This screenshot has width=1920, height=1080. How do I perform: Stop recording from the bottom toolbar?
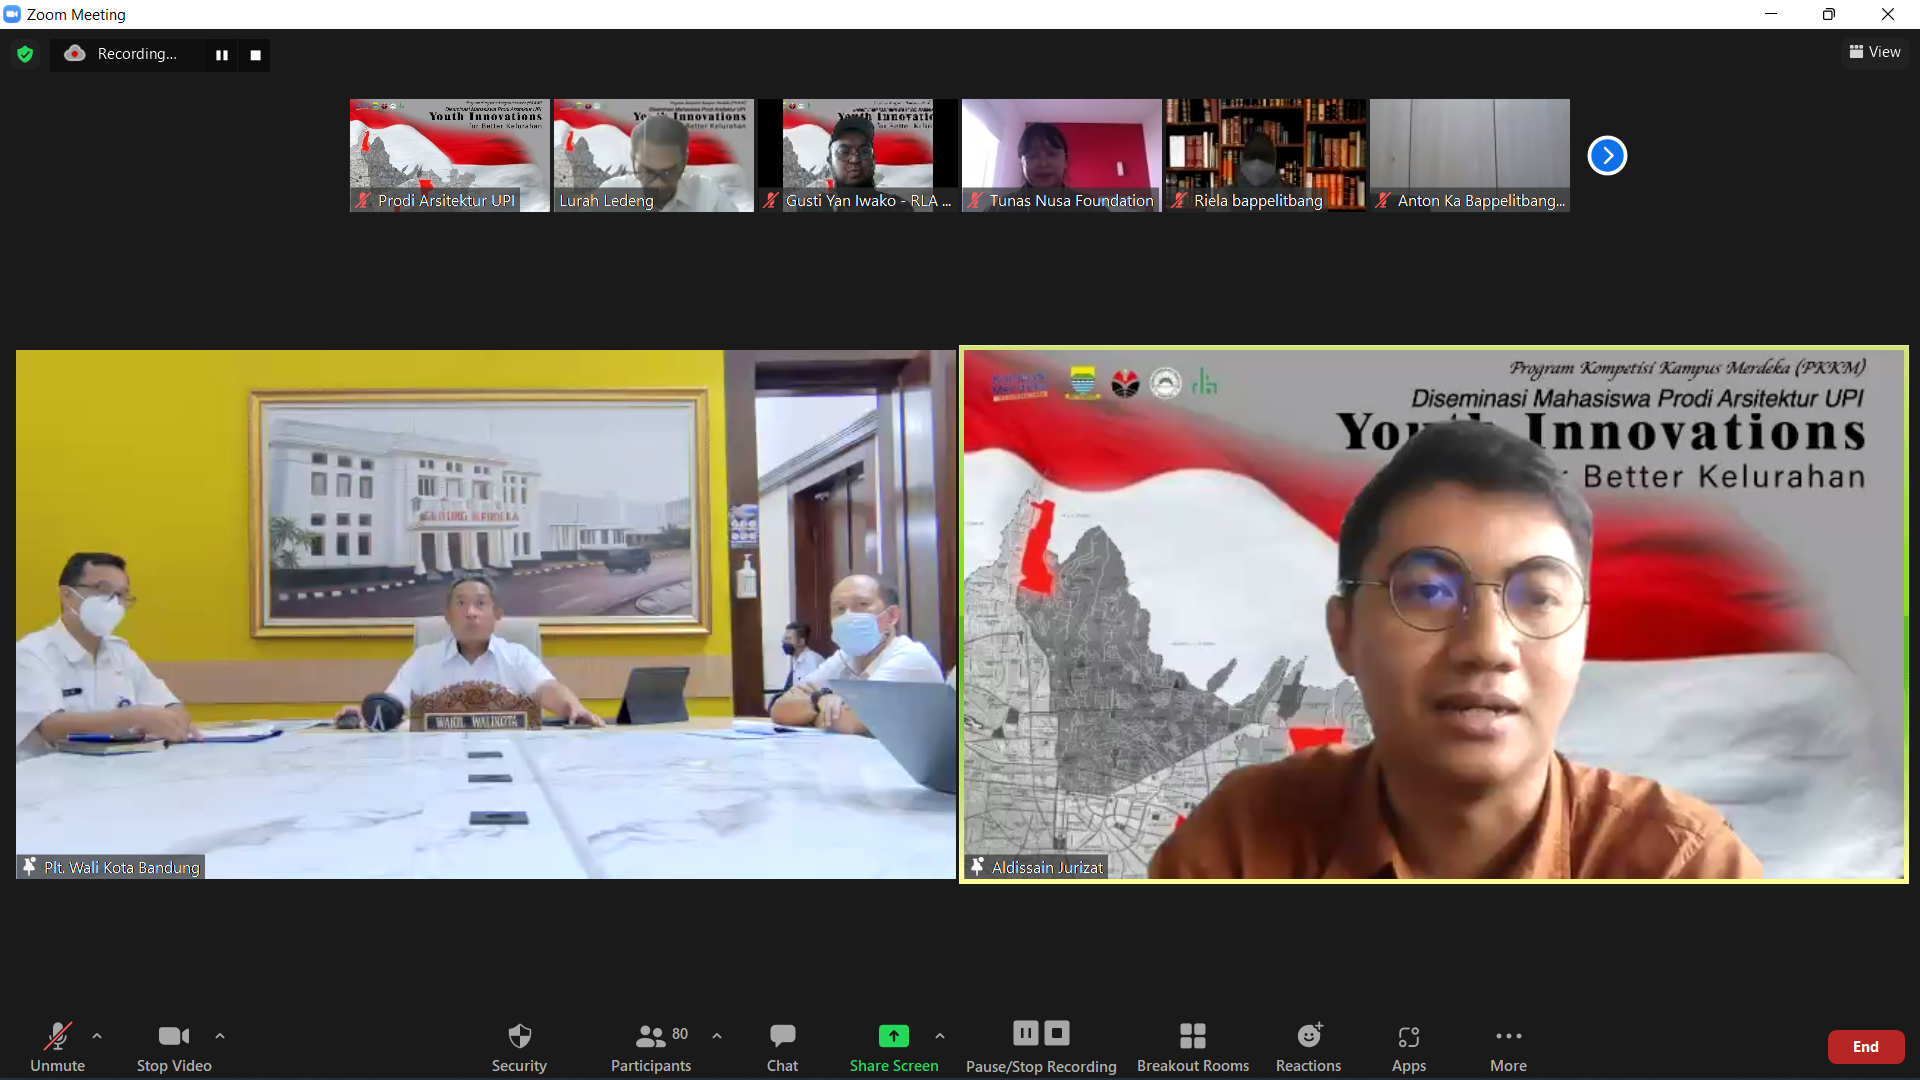pyautogui.click(x=1057, y=1033)
